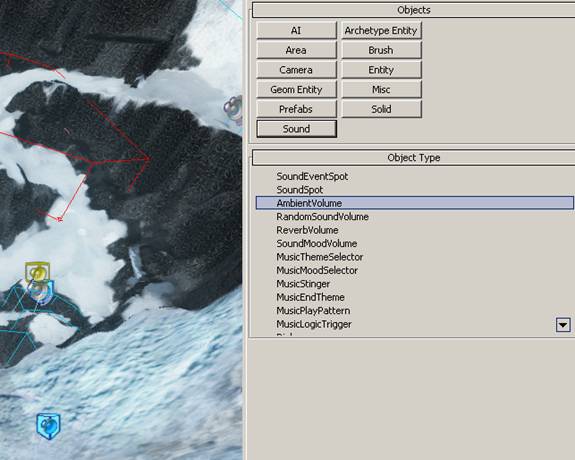Select the purple entity icon near the viewport edge

tap(233, 107)
